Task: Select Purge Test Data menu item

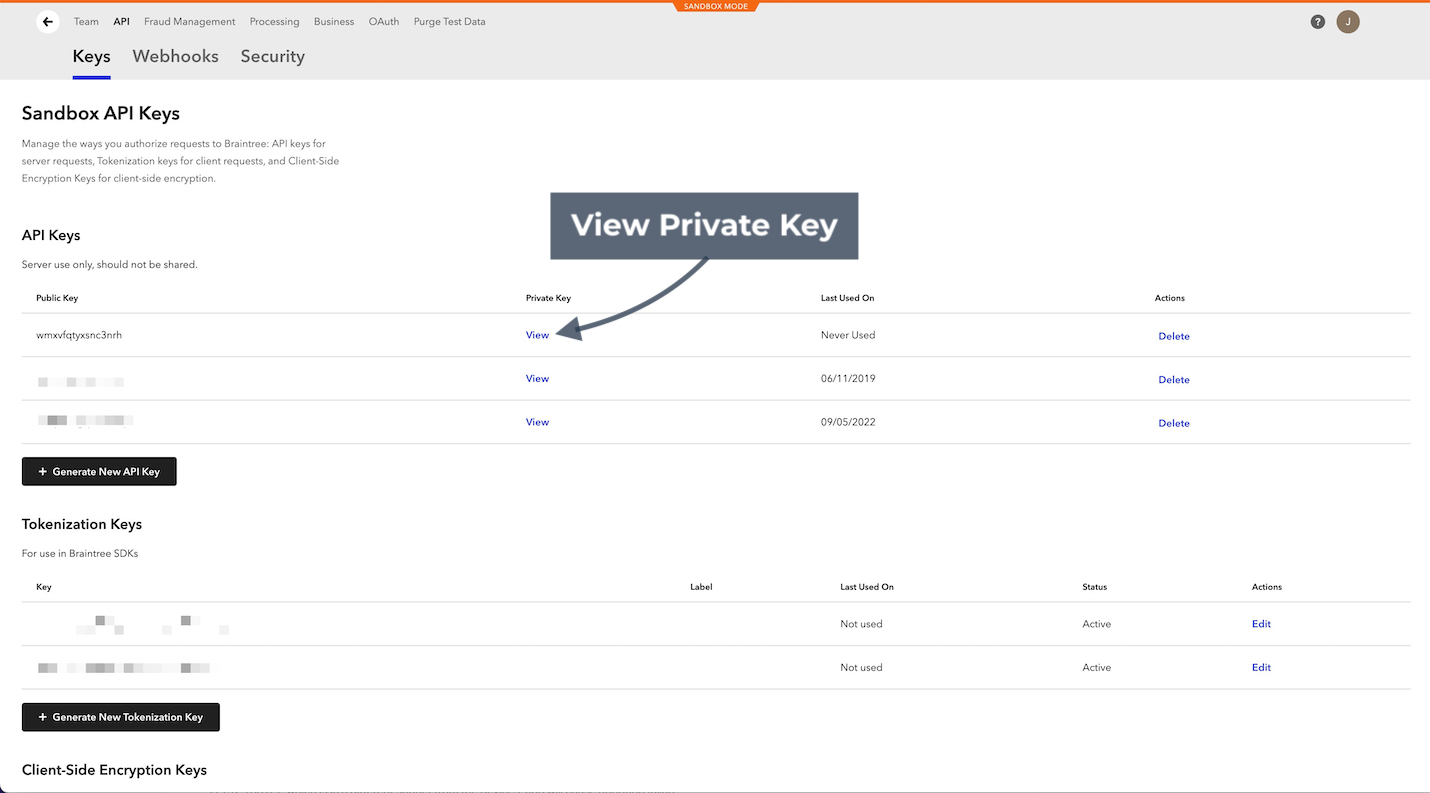Action: [449, 21]
